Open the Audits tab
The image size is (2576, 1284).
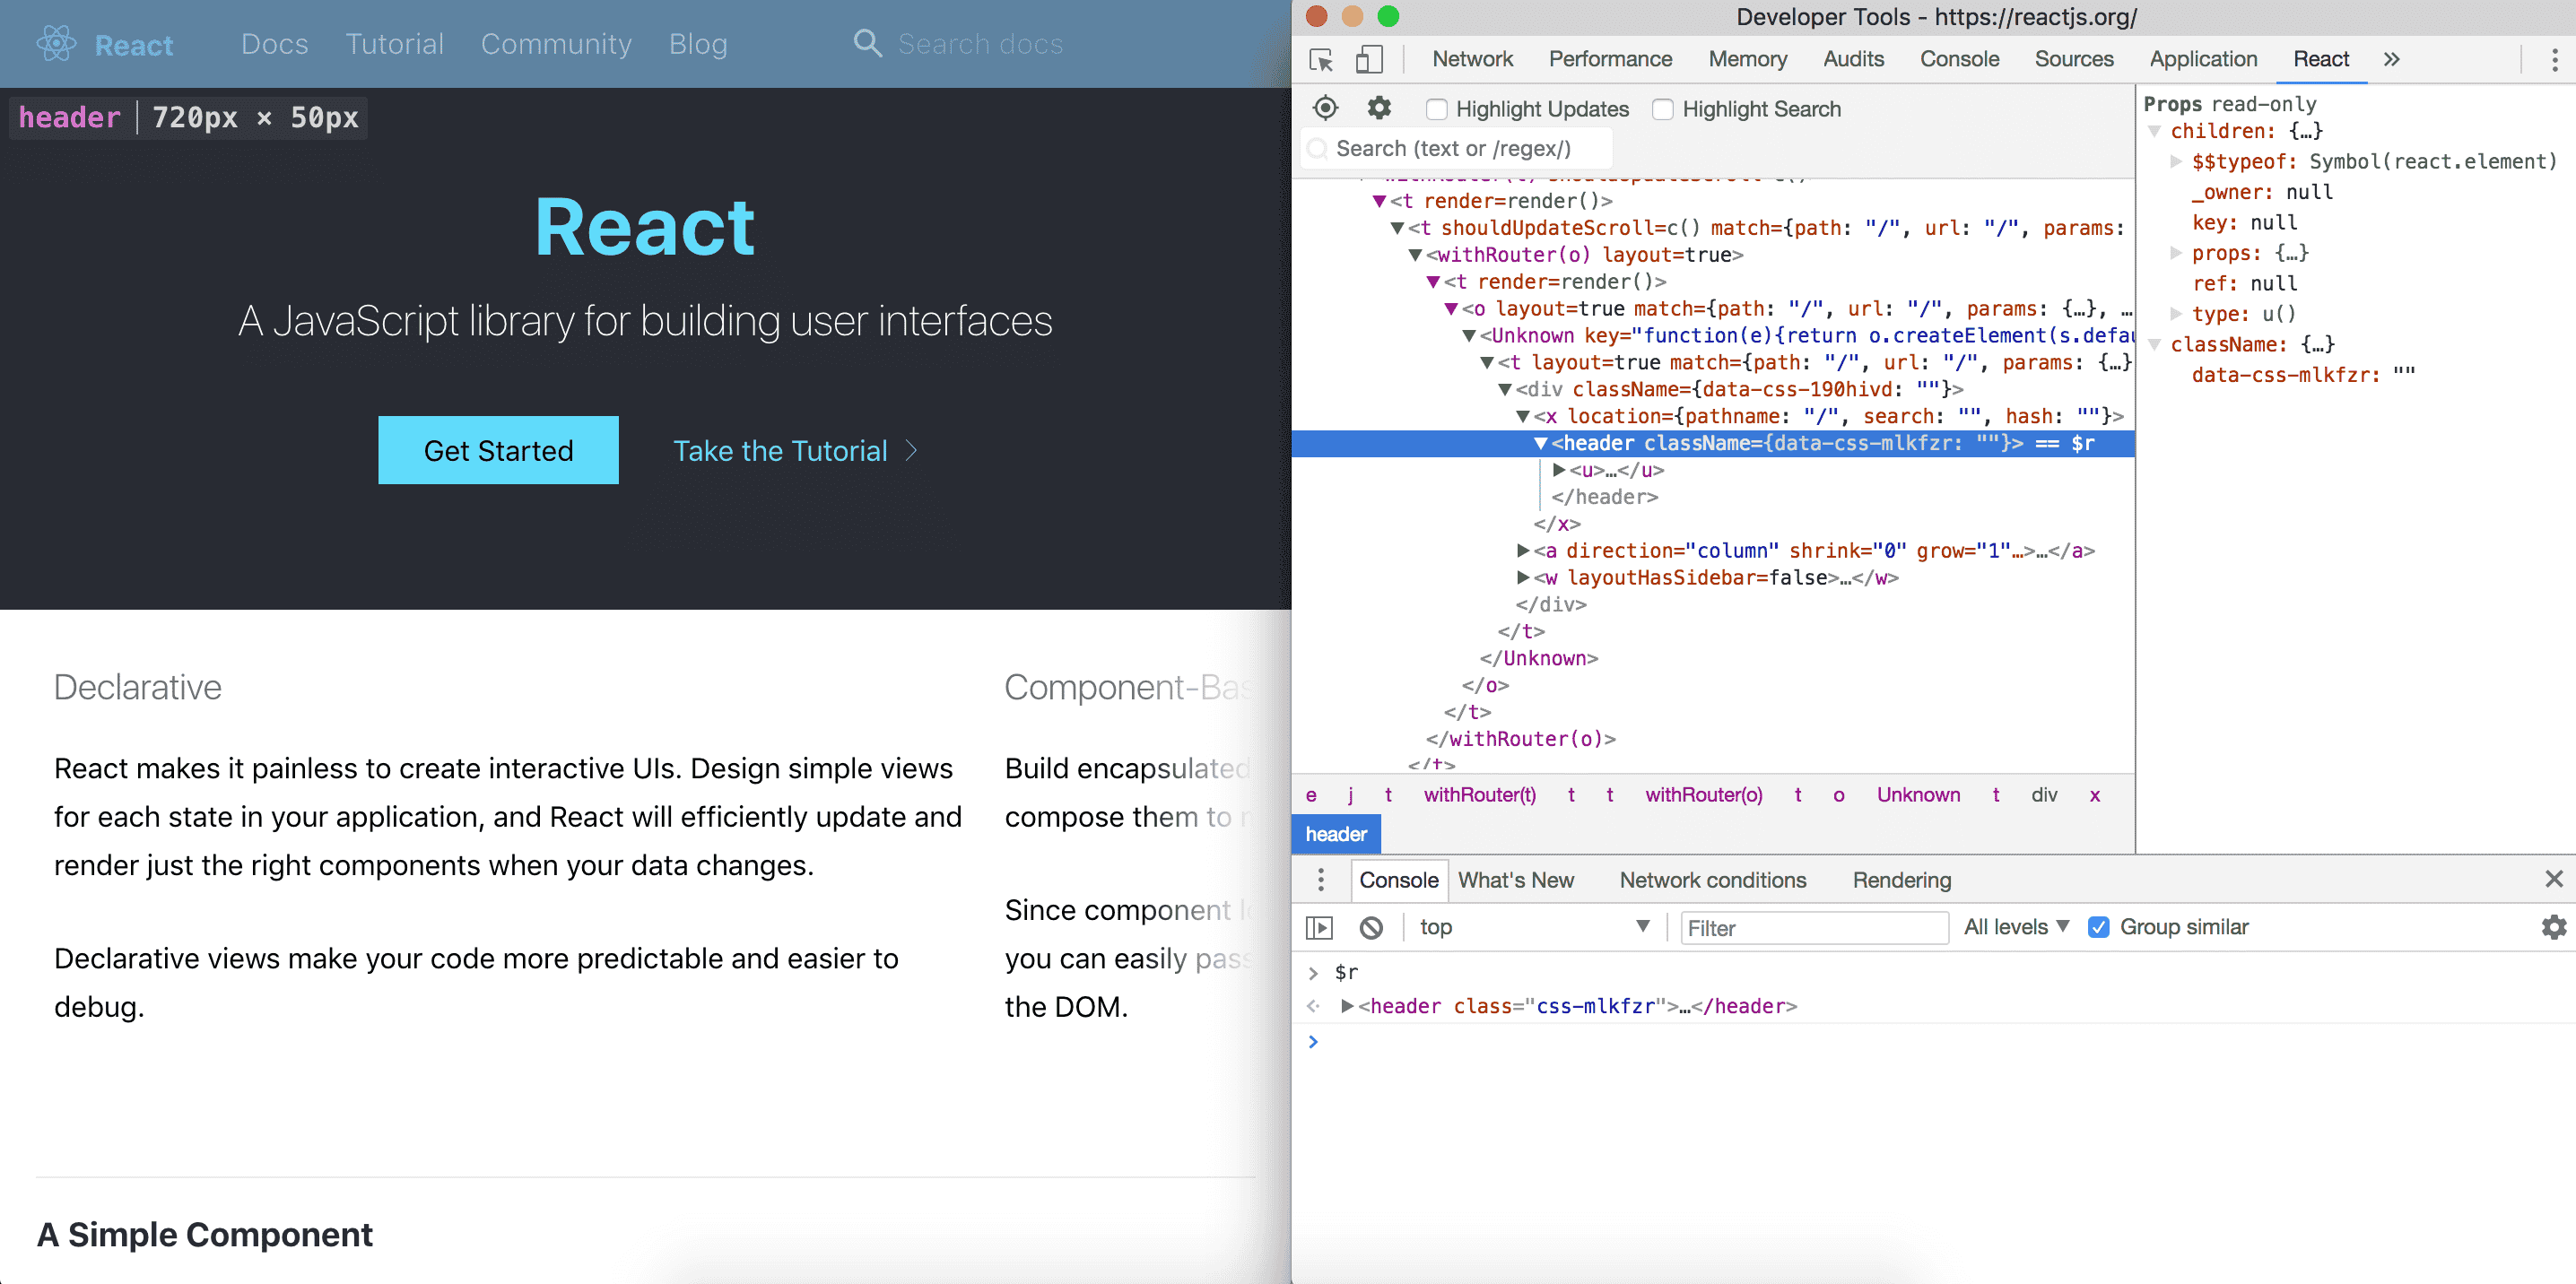coord(1853,59)
